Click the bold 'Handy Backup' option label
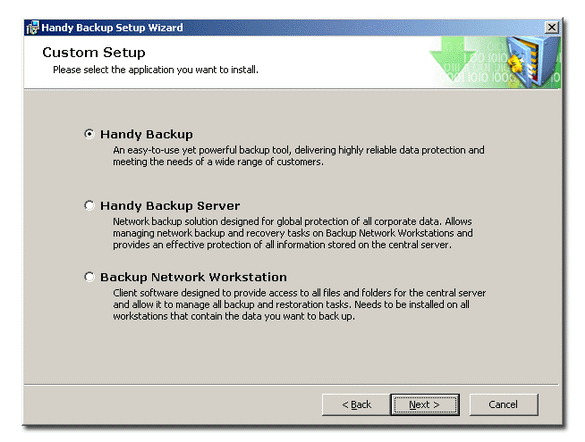This screenshot has height=442, width=585. tap(146, 134)
